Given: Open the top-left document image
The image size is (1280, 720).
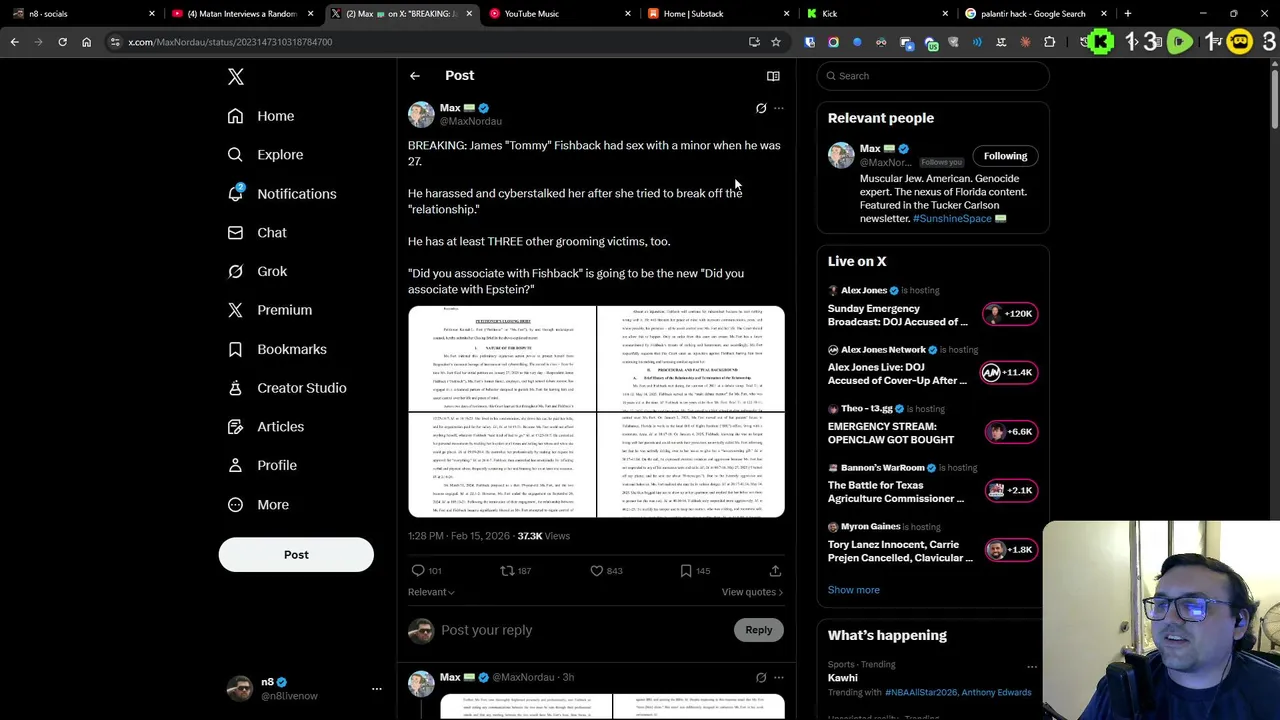Looking at the screenshot, I should point(501,359).
